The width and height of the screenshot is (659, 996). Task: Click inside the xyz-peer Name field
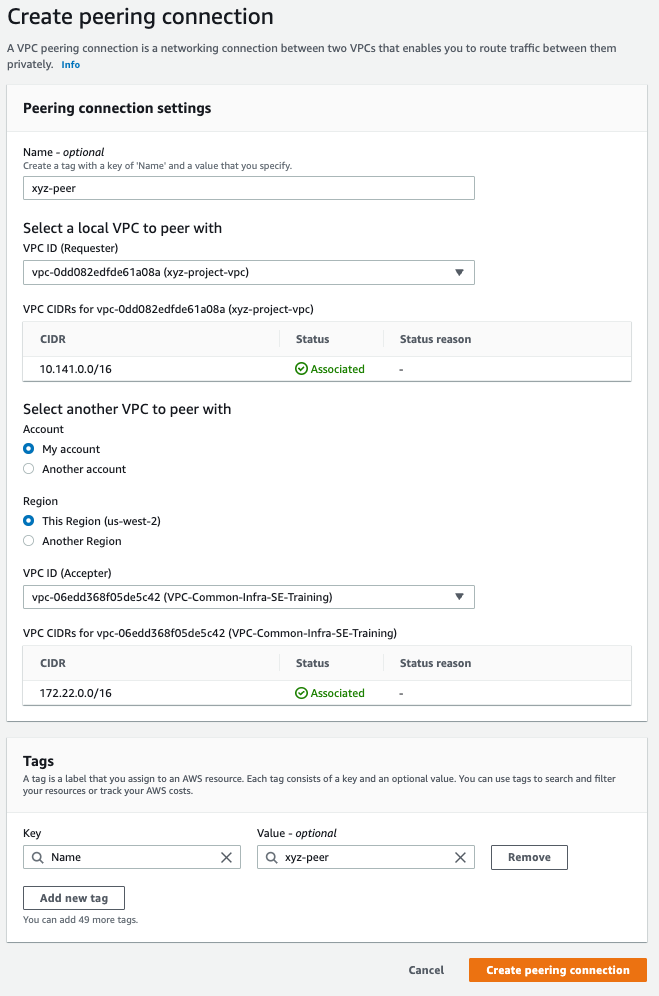248,188
